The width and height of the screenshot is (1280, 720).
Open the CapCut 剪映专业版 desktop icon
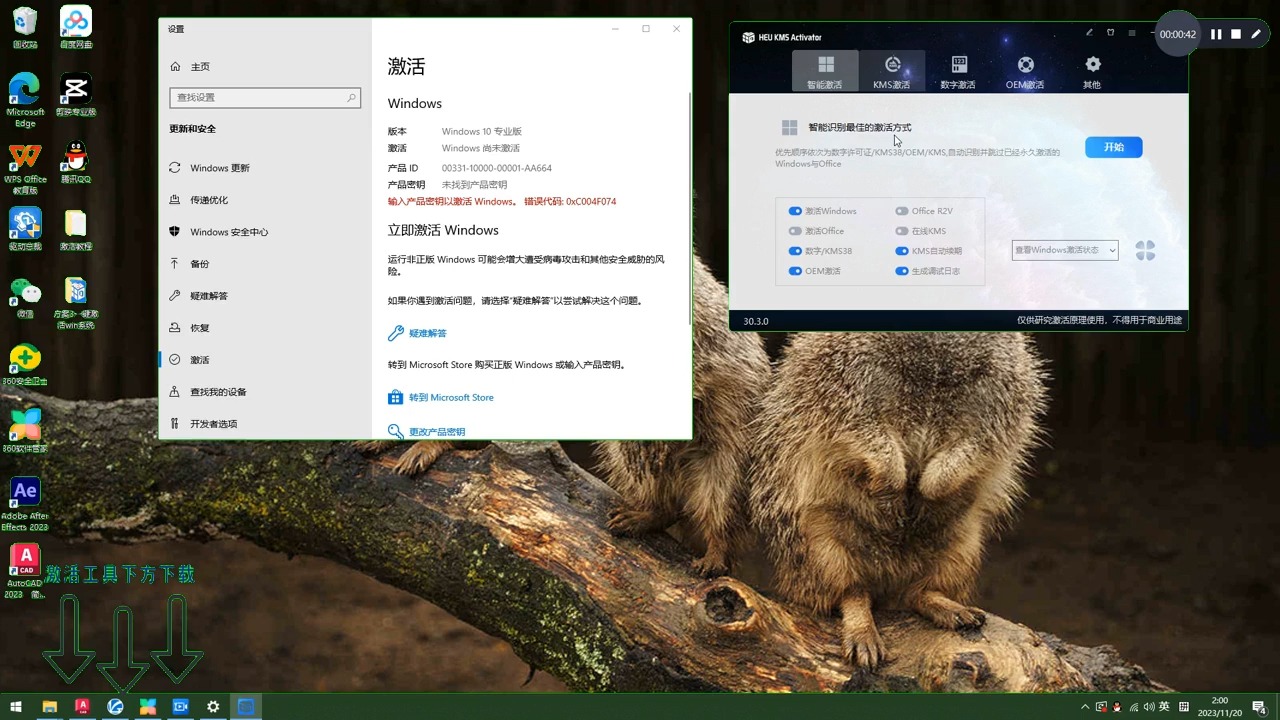76,96
